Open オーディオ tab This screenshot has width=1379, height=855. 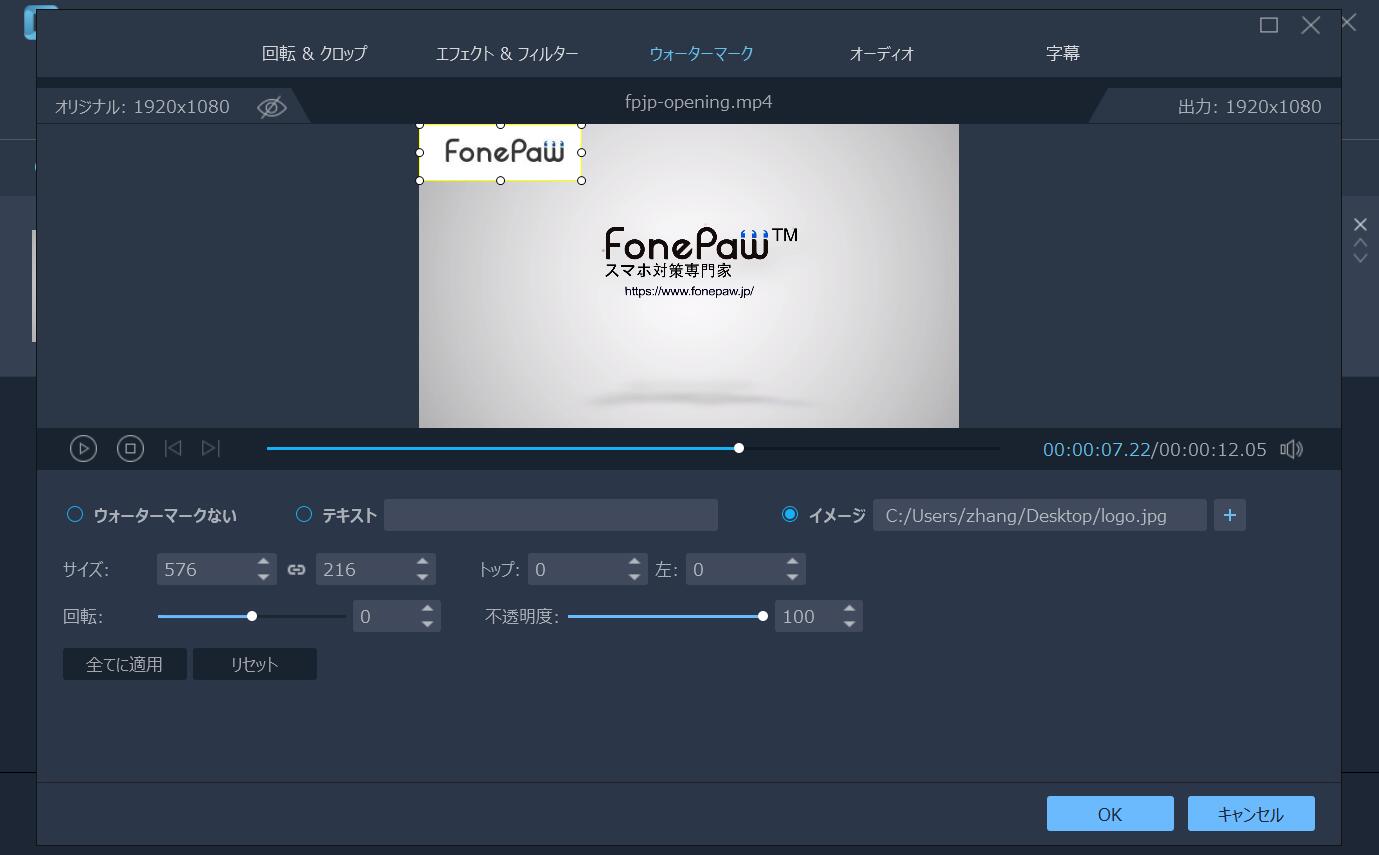tap(882, 53)
